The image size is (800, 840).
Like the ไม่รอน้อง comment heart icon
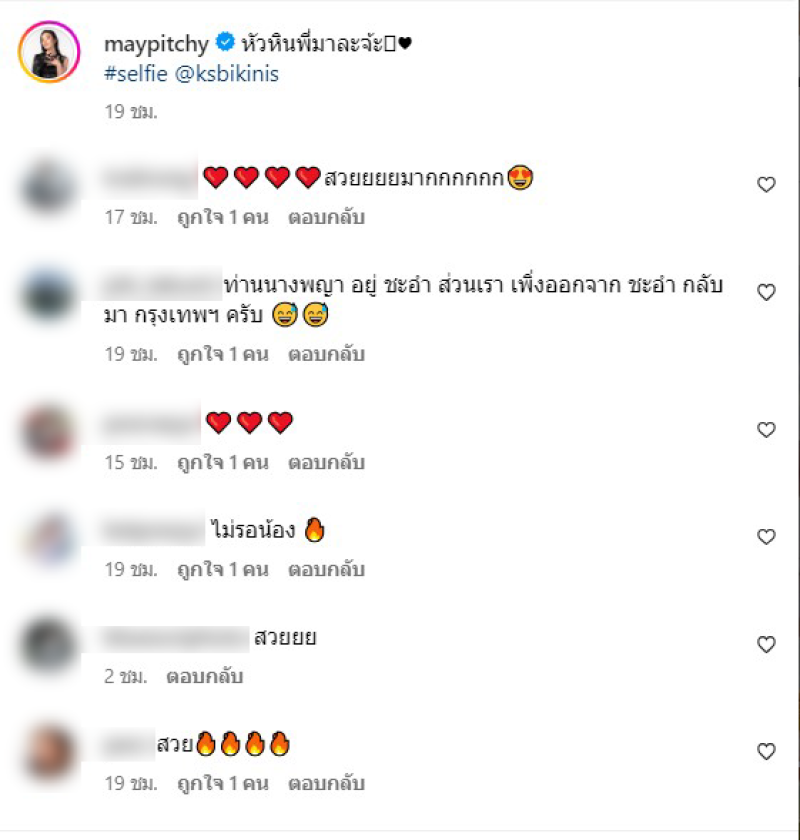tap(766, 537)
